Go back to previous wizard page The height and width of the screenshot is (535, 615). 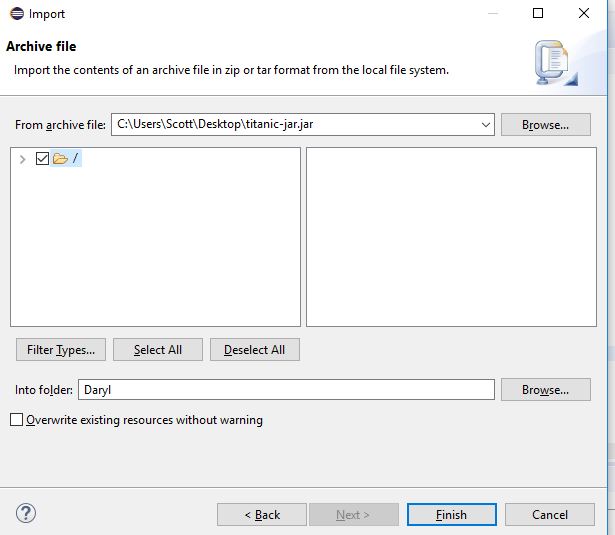262,515
